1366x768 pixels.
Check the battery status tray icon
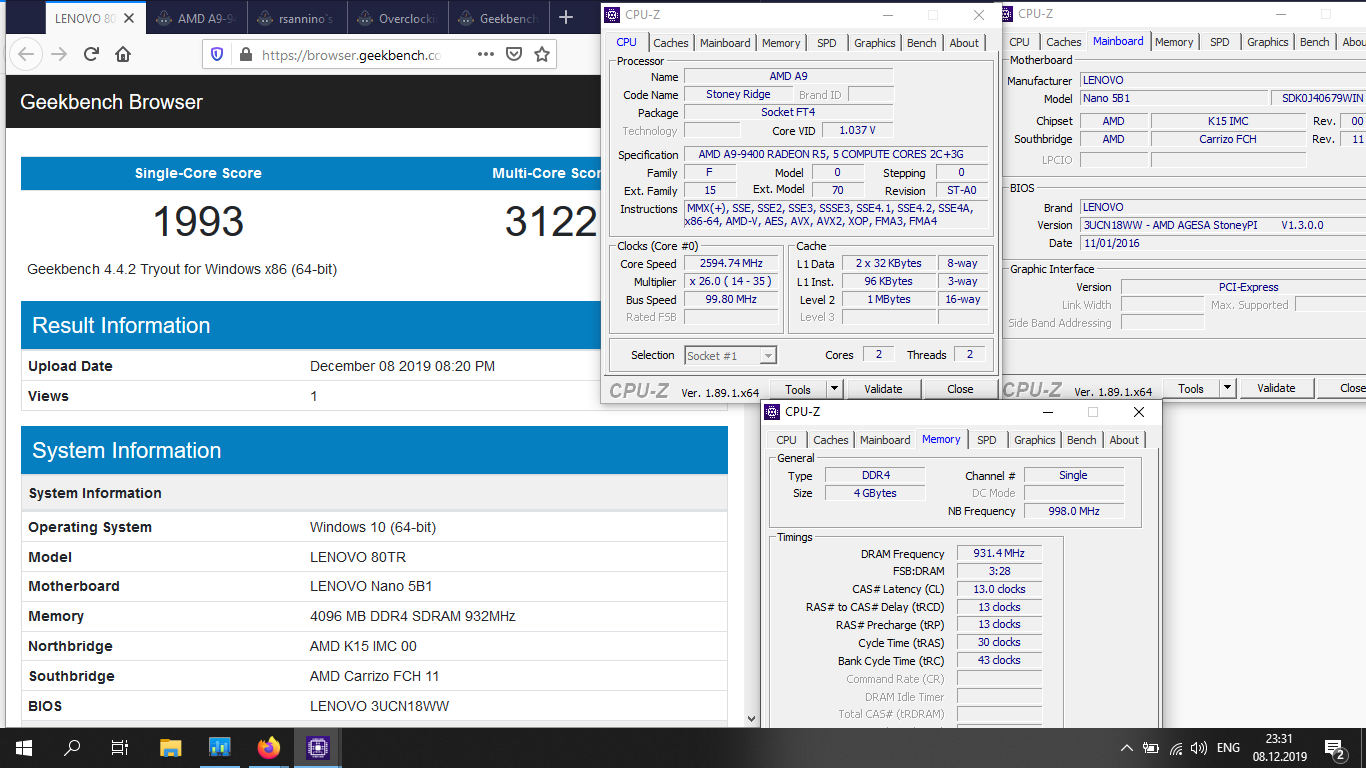[1151, 747]
